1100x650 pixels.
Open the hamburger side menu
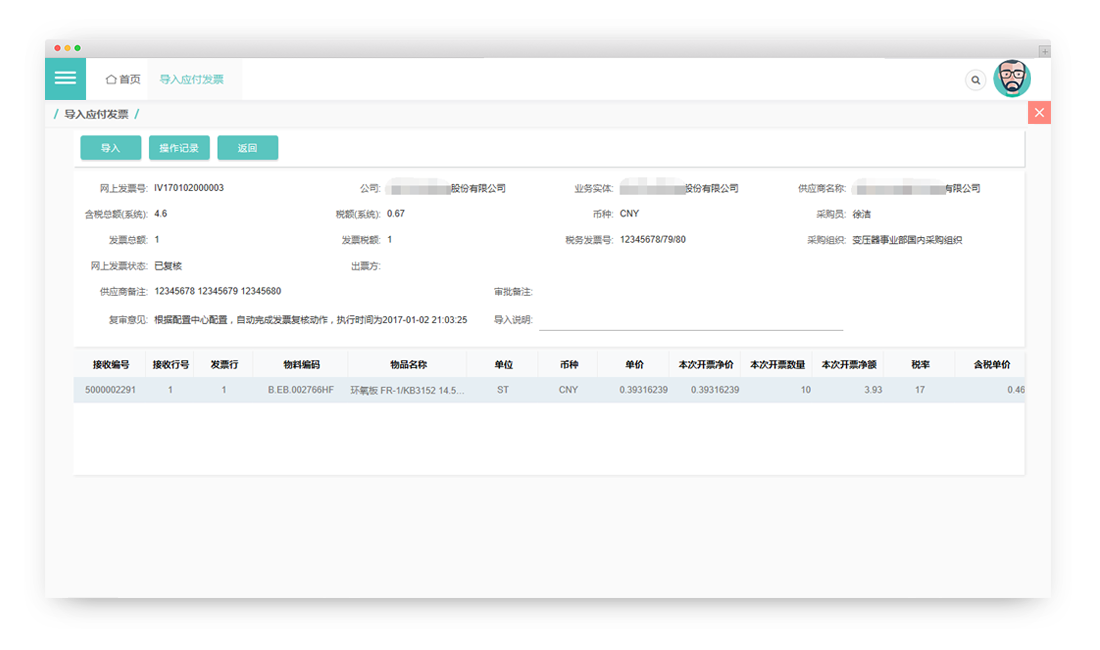tap(65, 78)
